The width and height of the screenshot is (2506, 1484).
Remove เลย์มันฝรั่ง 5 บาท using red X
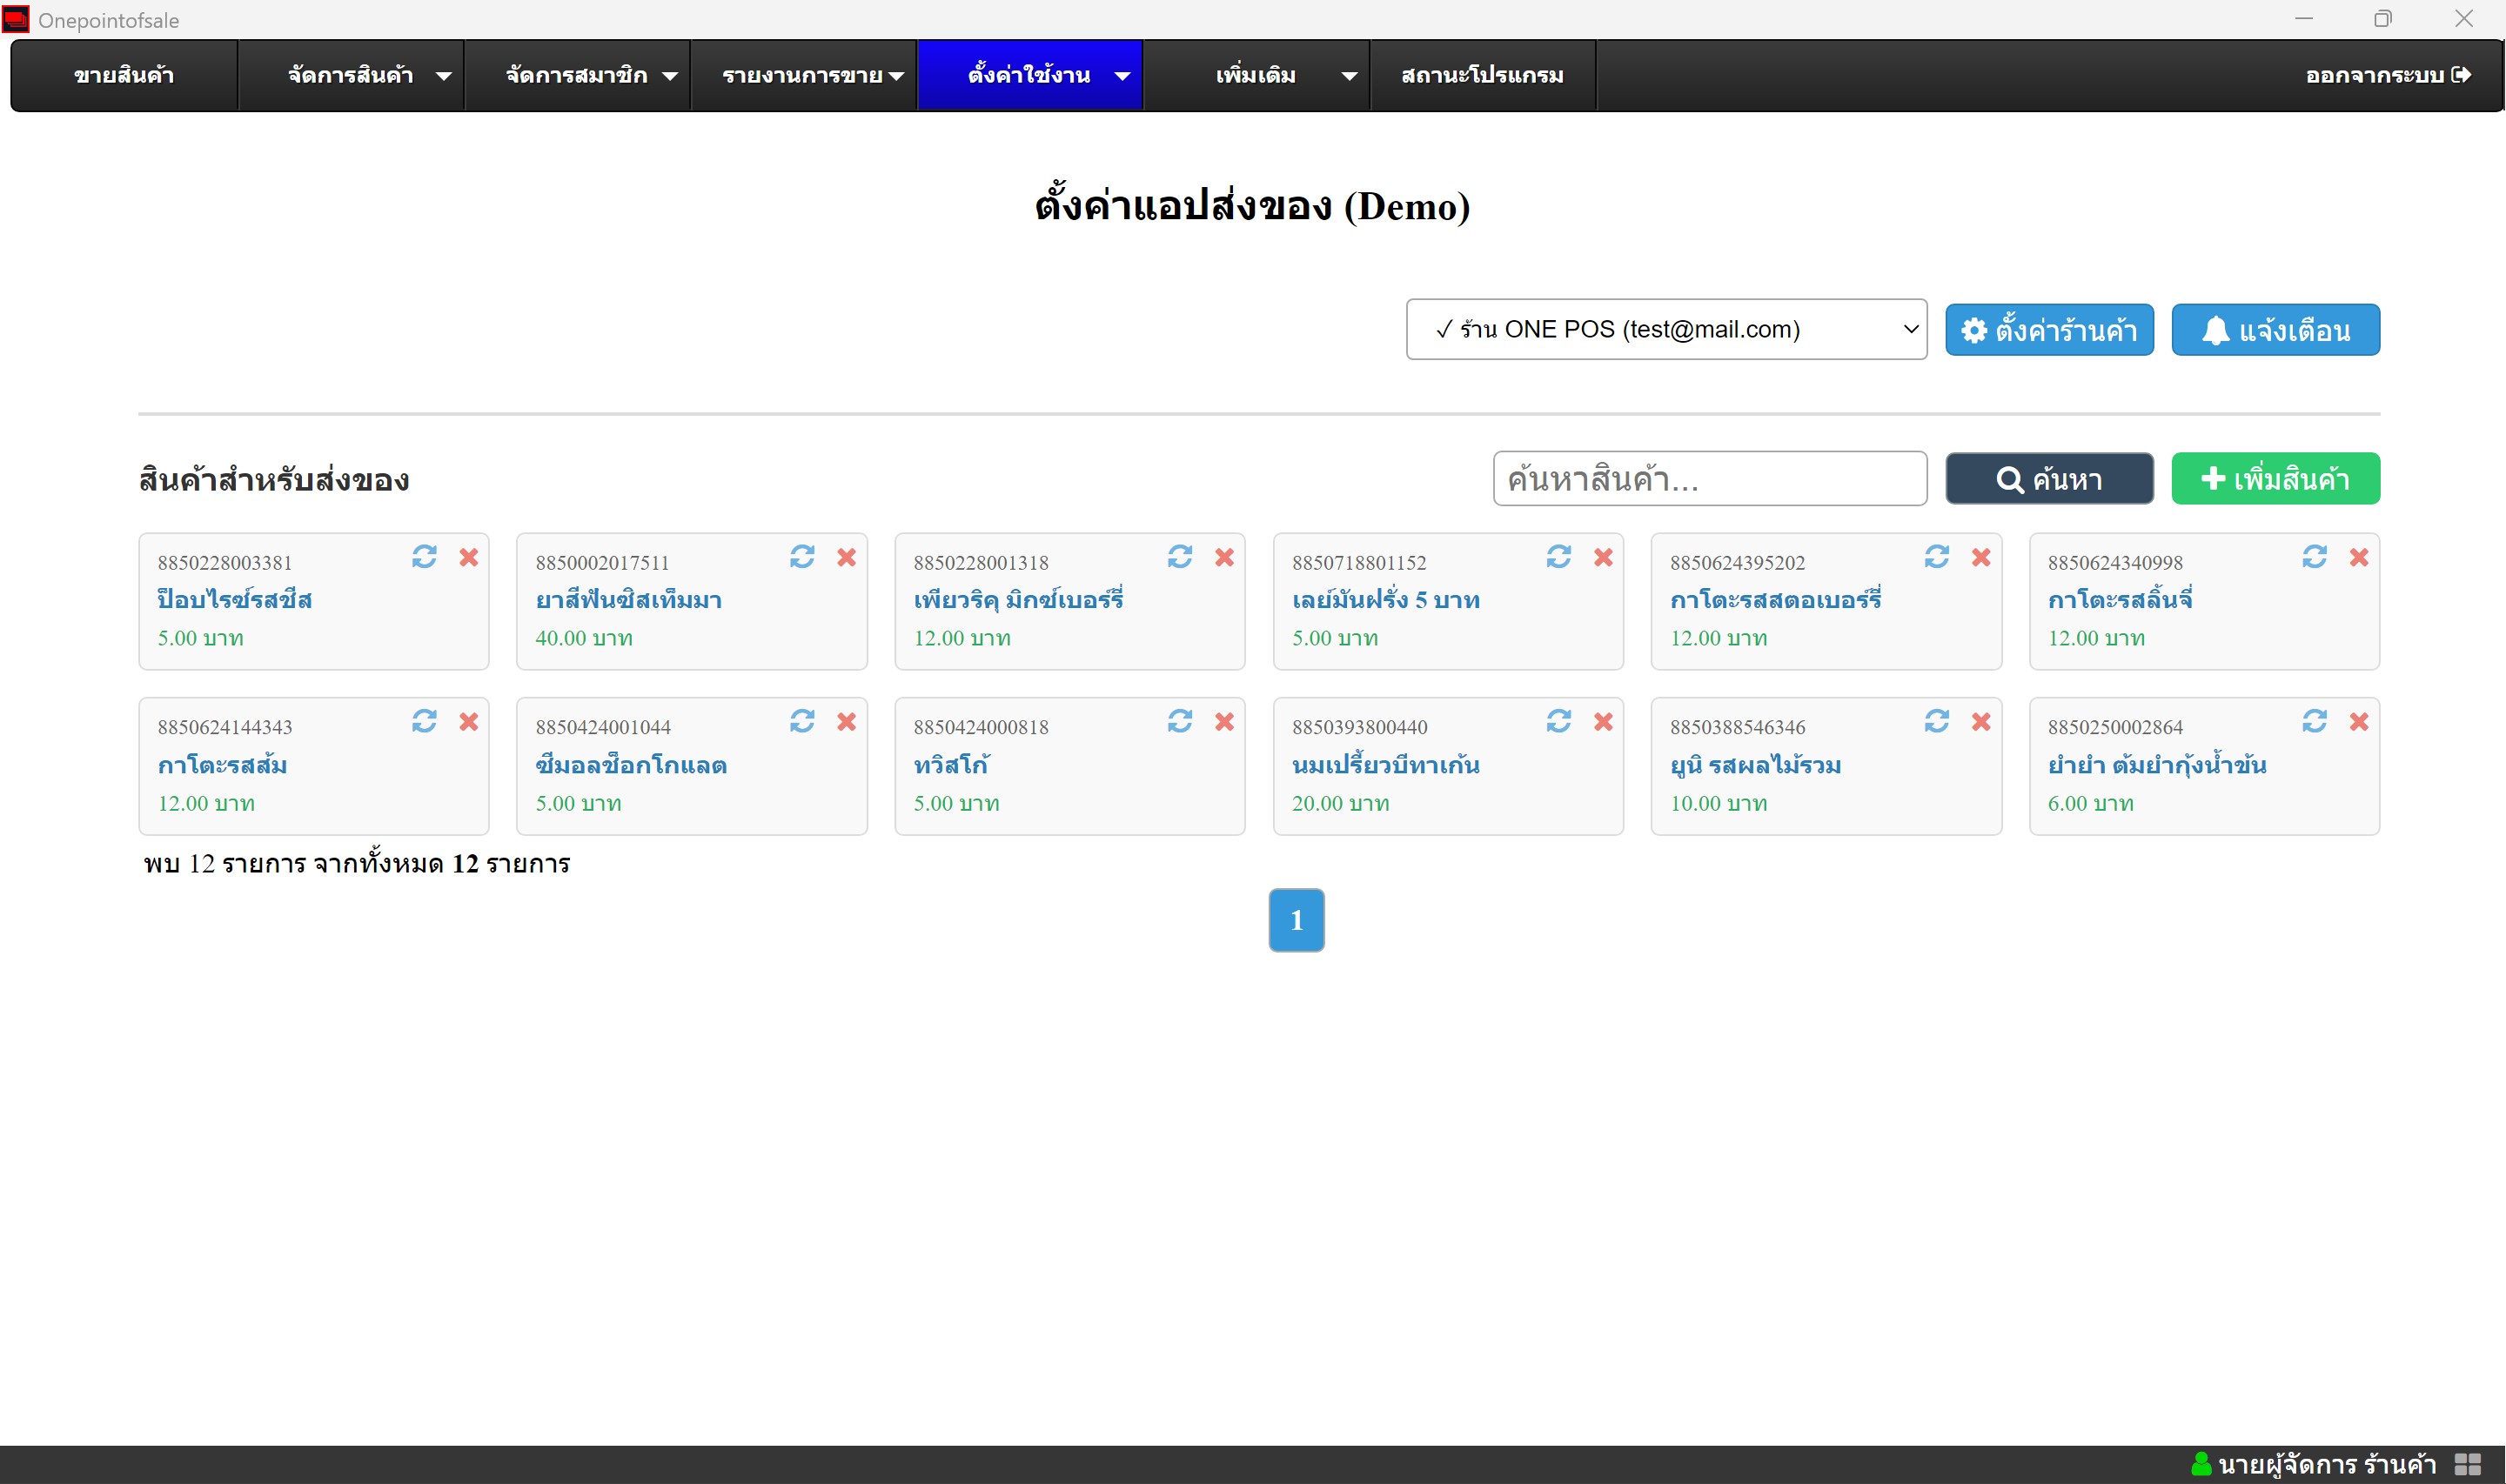coord(1603,557)
